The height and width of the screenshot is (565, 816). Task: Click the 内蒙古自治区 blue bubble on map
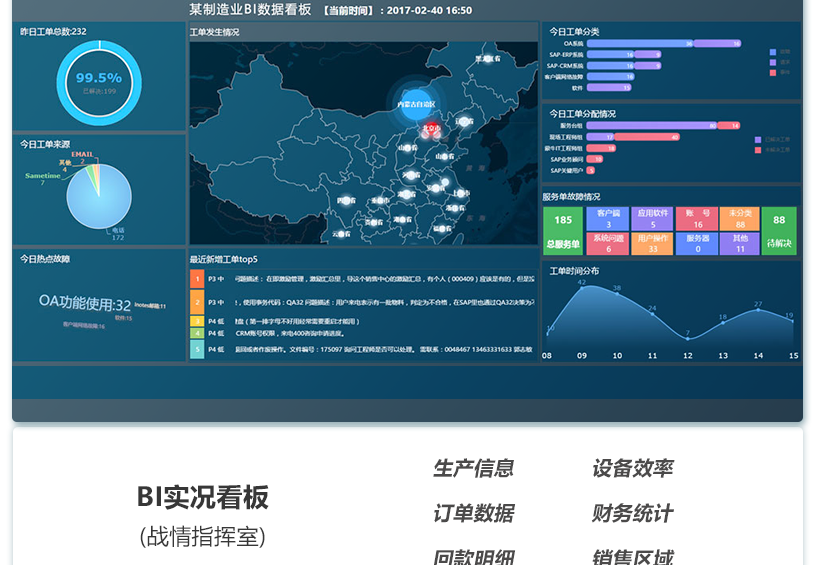(415, 104)
